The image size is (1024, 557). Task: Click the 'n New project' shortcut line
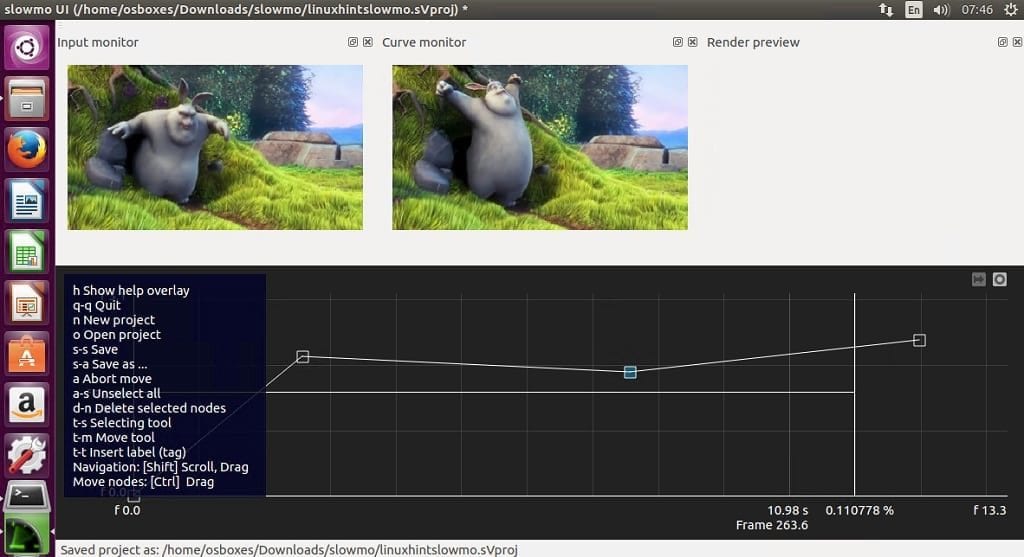(x=114, y=320)
